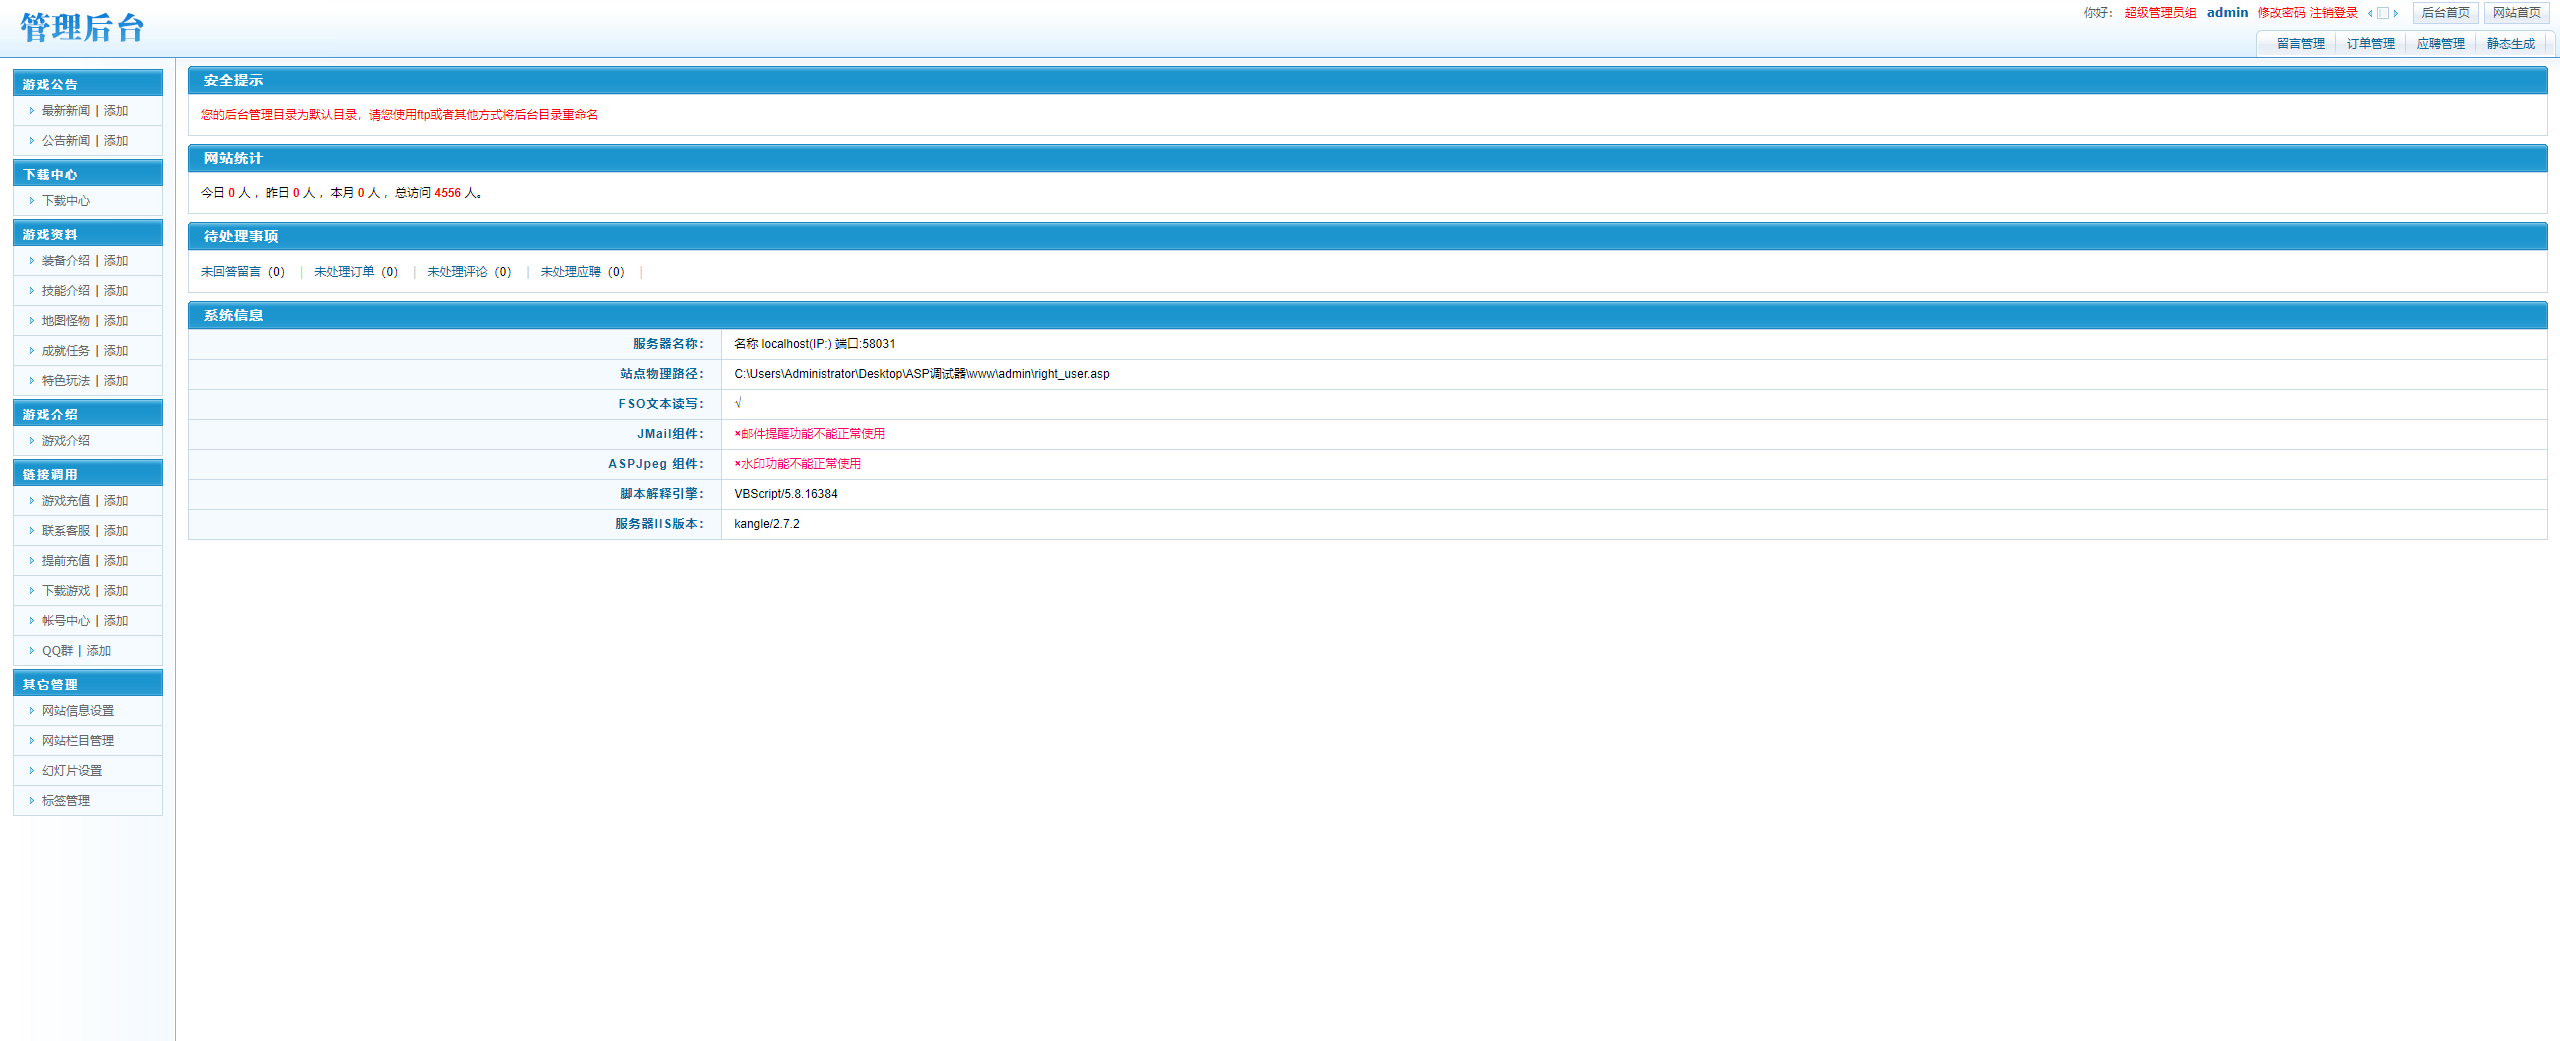Open 网站首页 button

coord(2517,13)
